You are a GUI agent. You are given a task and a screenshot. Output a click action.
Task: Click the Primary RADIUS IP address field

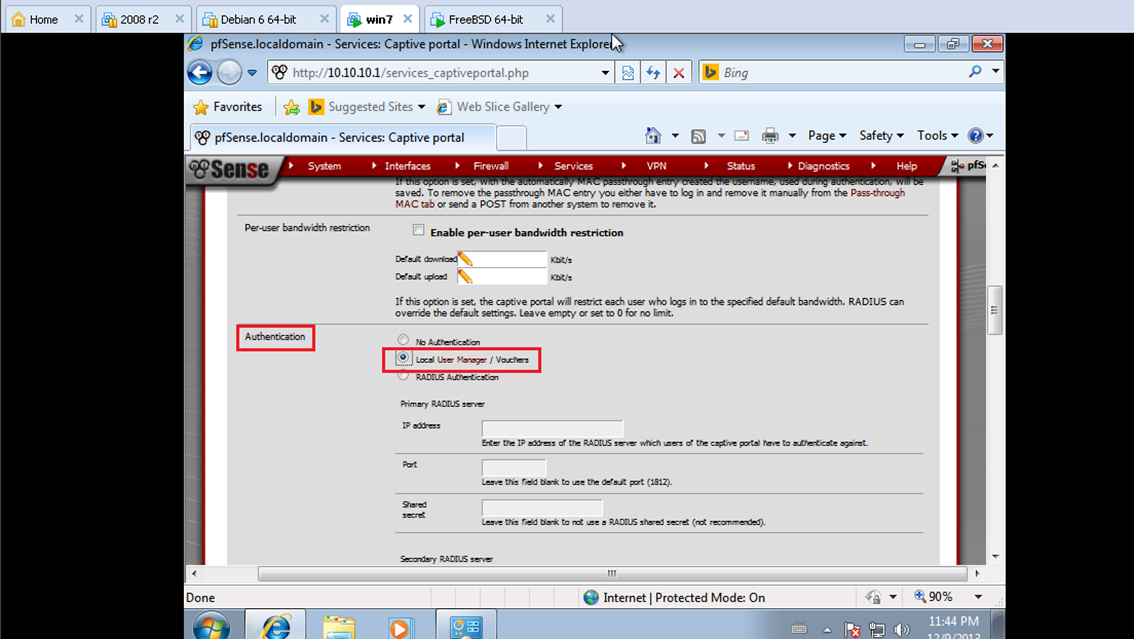click(x=552, y=428)
